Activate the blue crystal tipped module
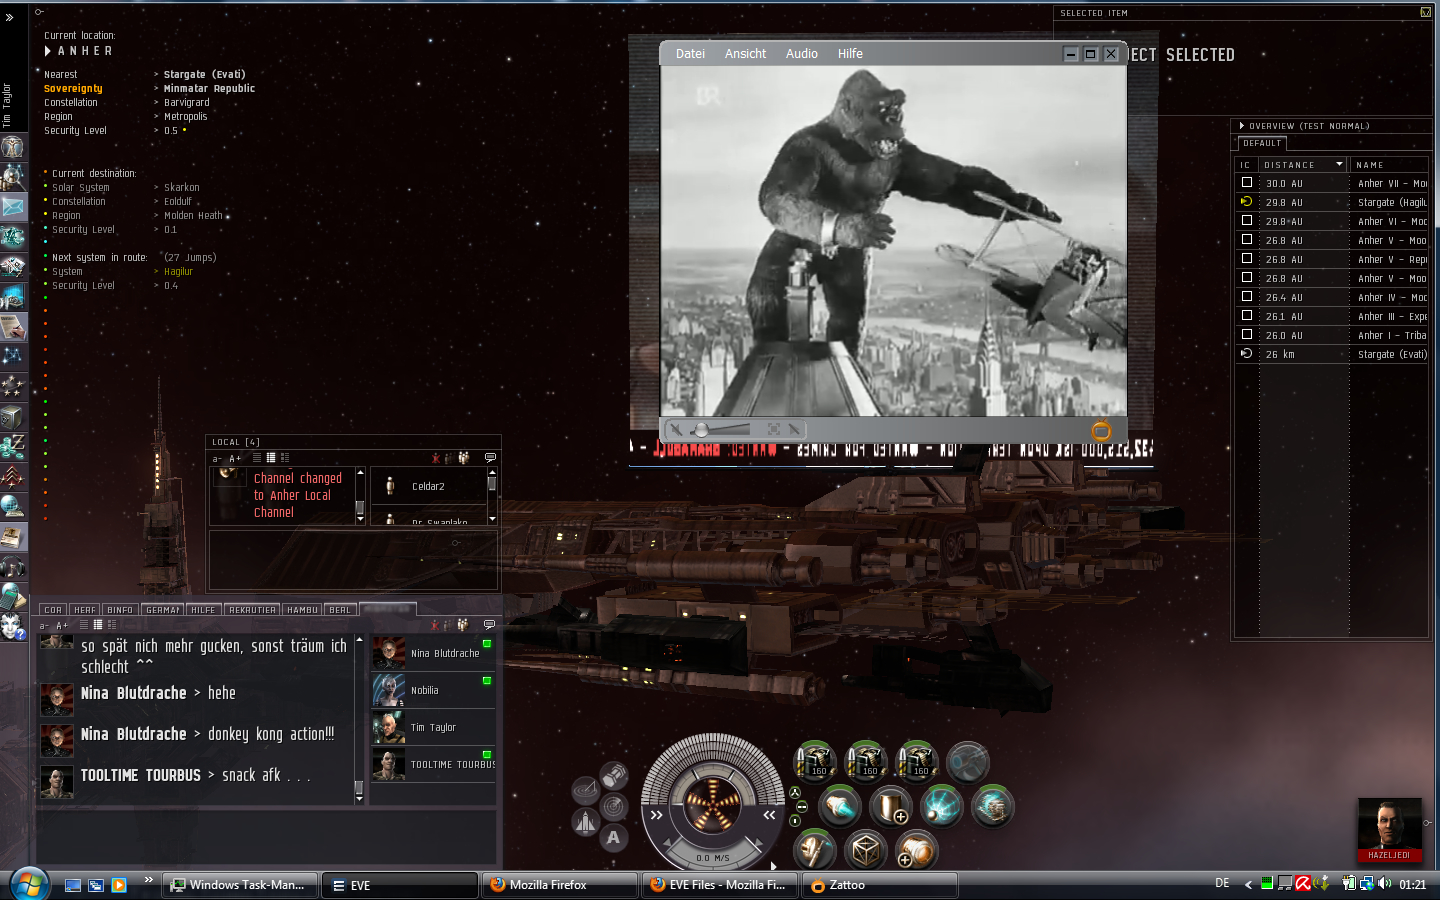Viewport: 1440px width, 900px height. [840, 806]
